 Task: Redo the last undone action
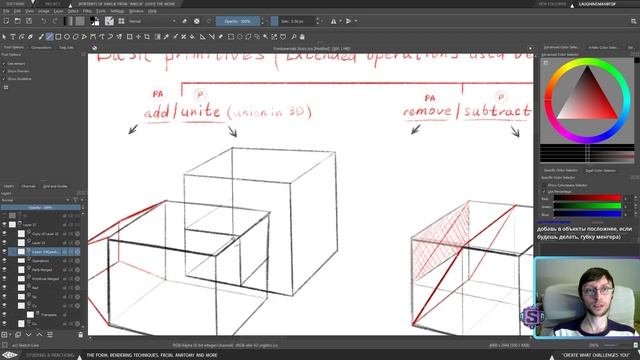55,21
